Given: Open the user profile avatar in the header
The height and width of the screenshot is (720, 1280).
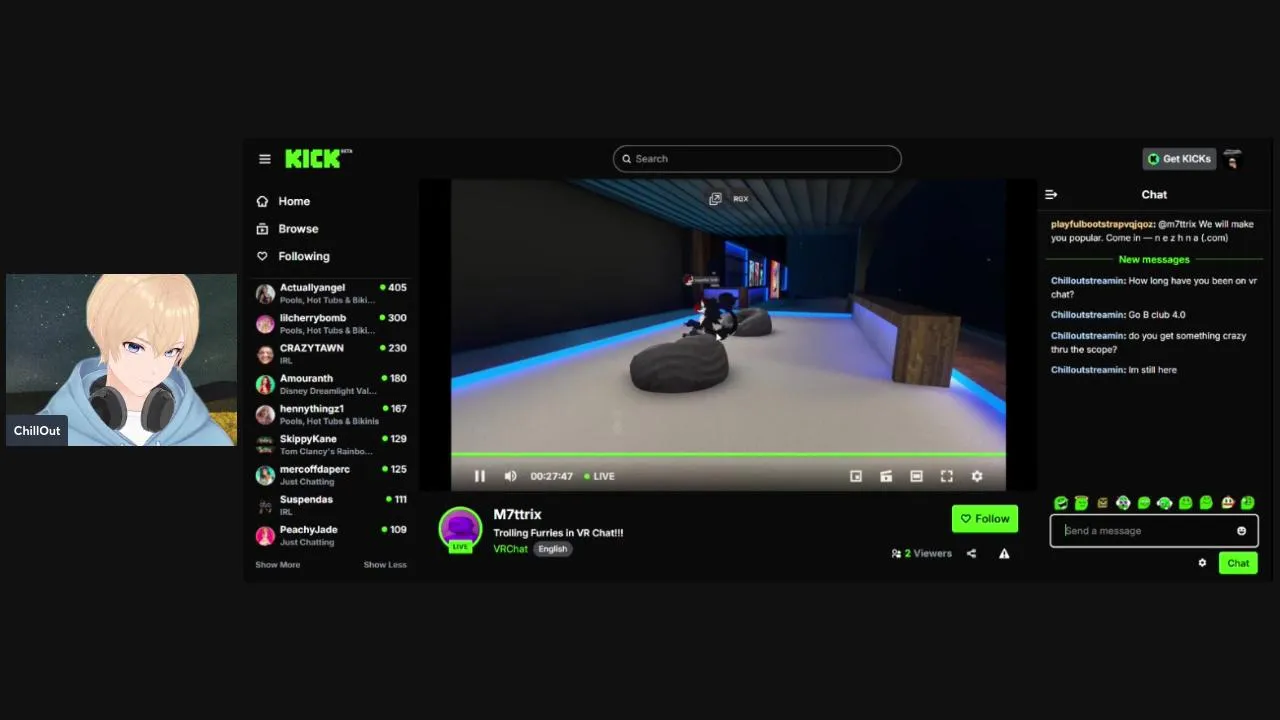Looking at the screenshot, I should (1232, 159).
